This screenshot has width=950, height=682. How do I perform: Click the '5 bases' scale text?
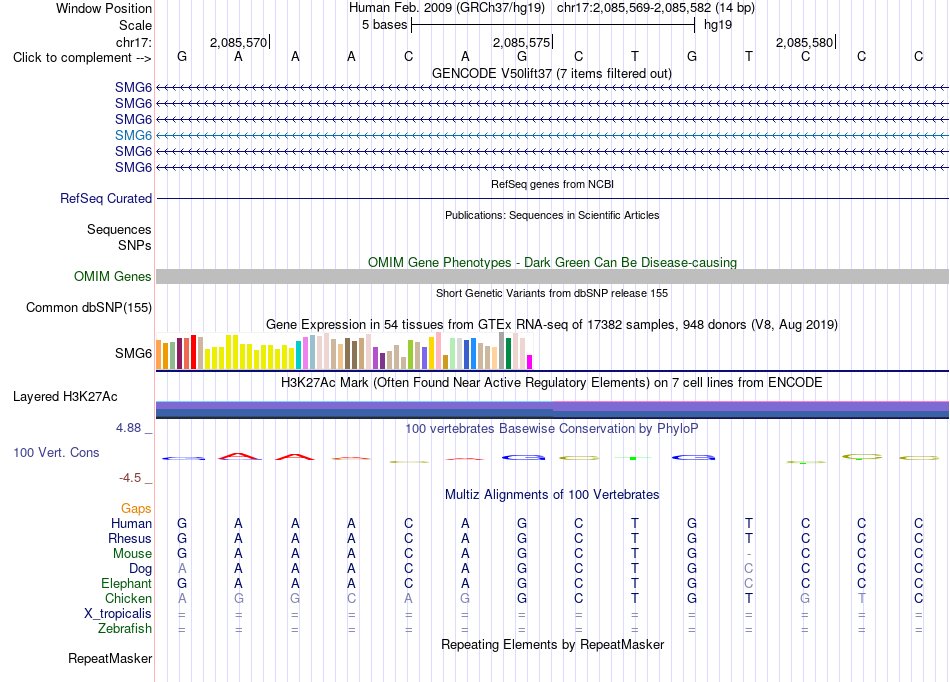(x=385, y=25)
